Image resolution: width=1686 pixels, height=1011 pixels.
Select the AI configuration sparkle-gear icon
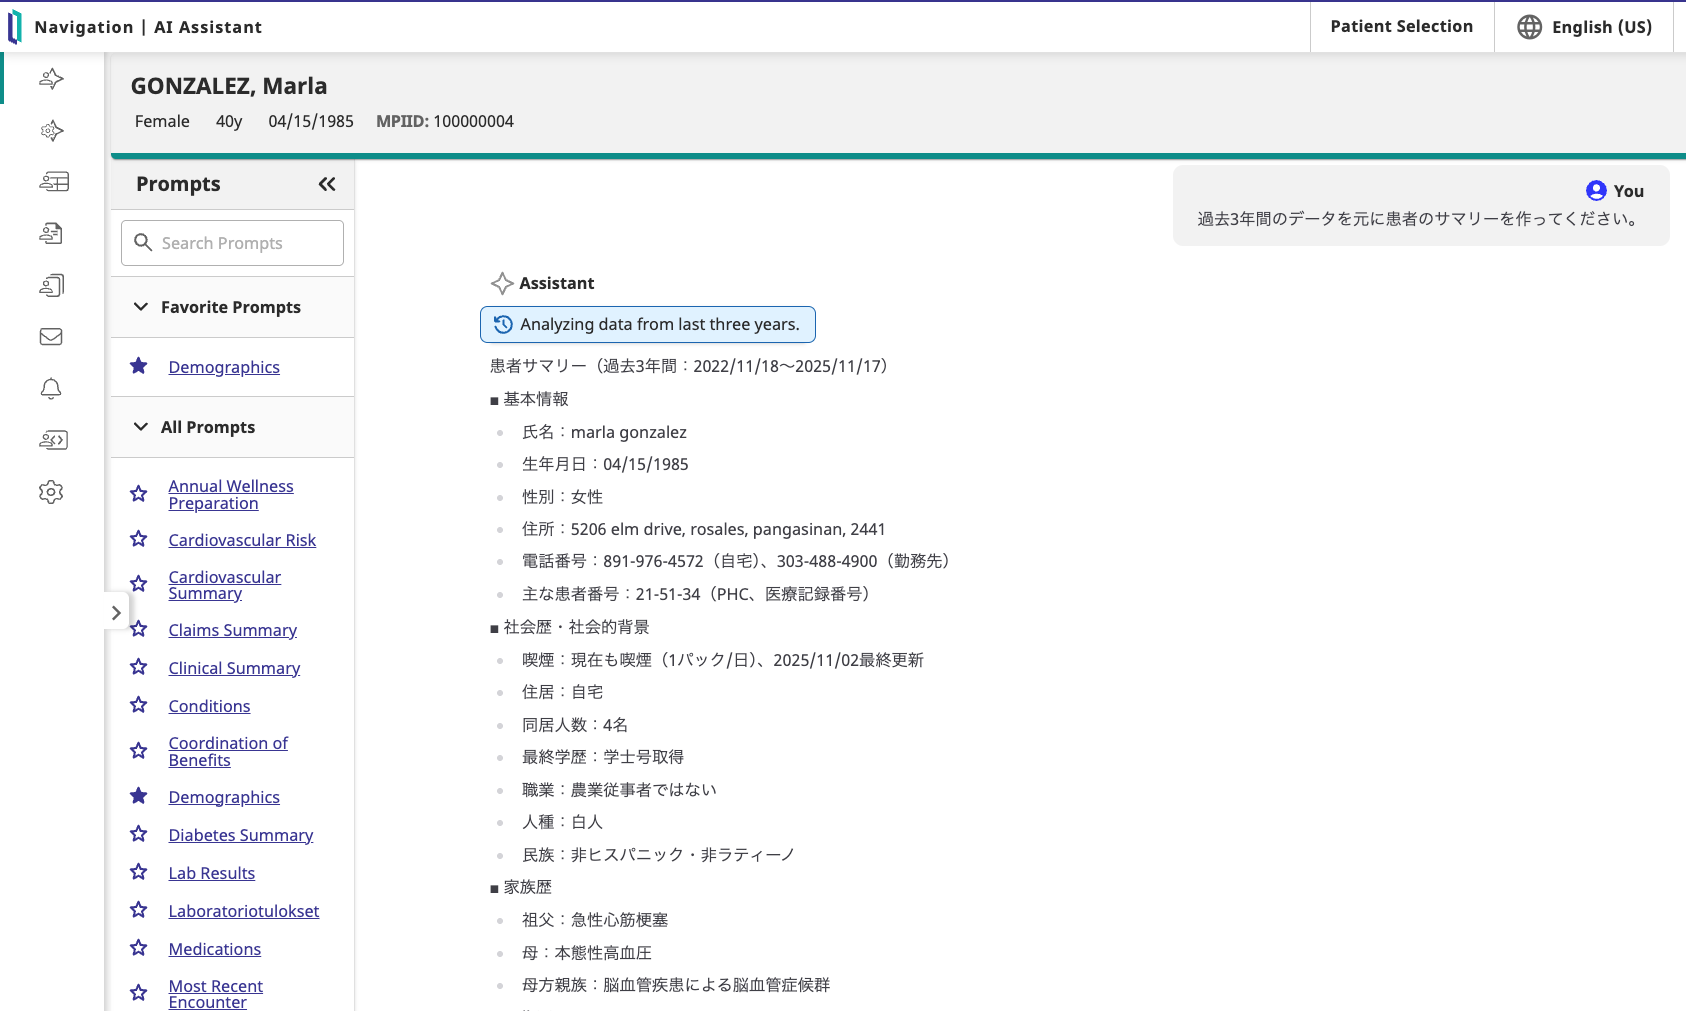click(51, 131)
